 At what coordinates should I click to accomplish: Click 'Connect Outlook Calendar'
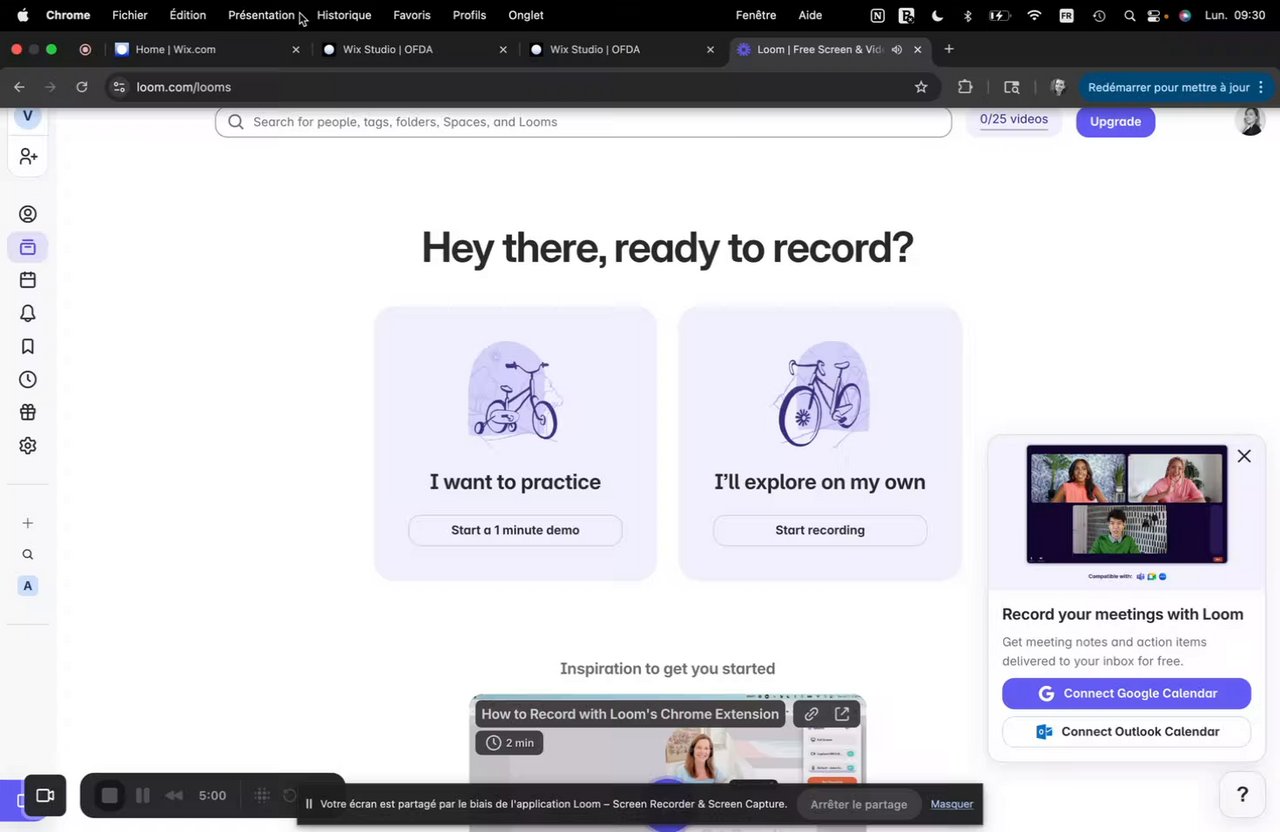coord(1126,731)
